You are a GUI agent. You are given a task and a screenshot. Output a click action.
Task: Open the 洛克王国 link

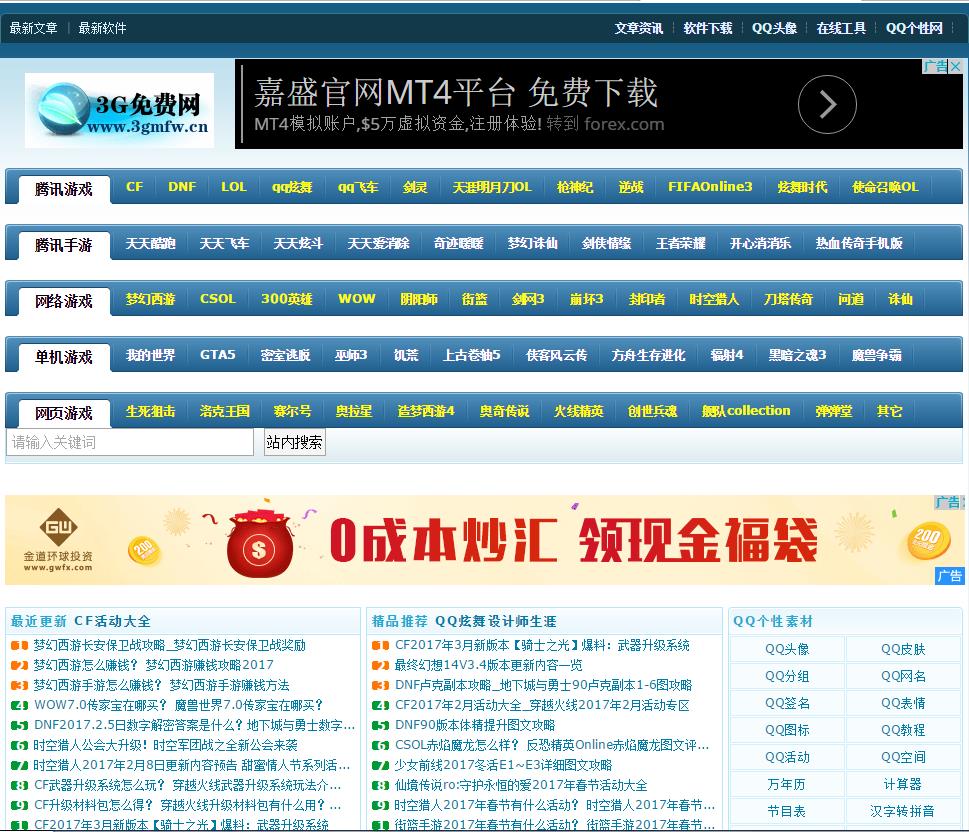[224, 411]
